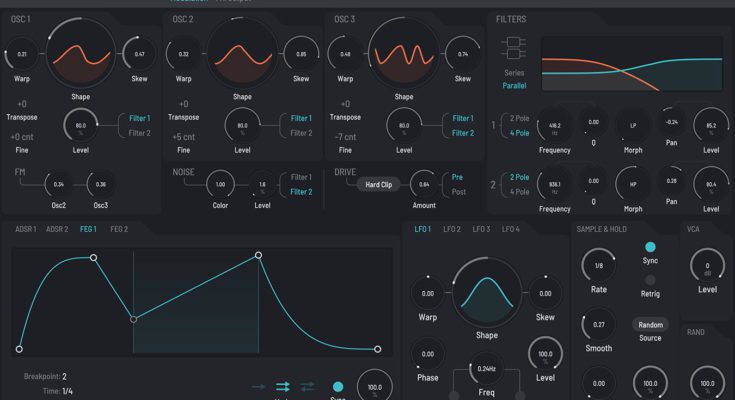Select the top-right envelope breakpoint

point(259,255)
